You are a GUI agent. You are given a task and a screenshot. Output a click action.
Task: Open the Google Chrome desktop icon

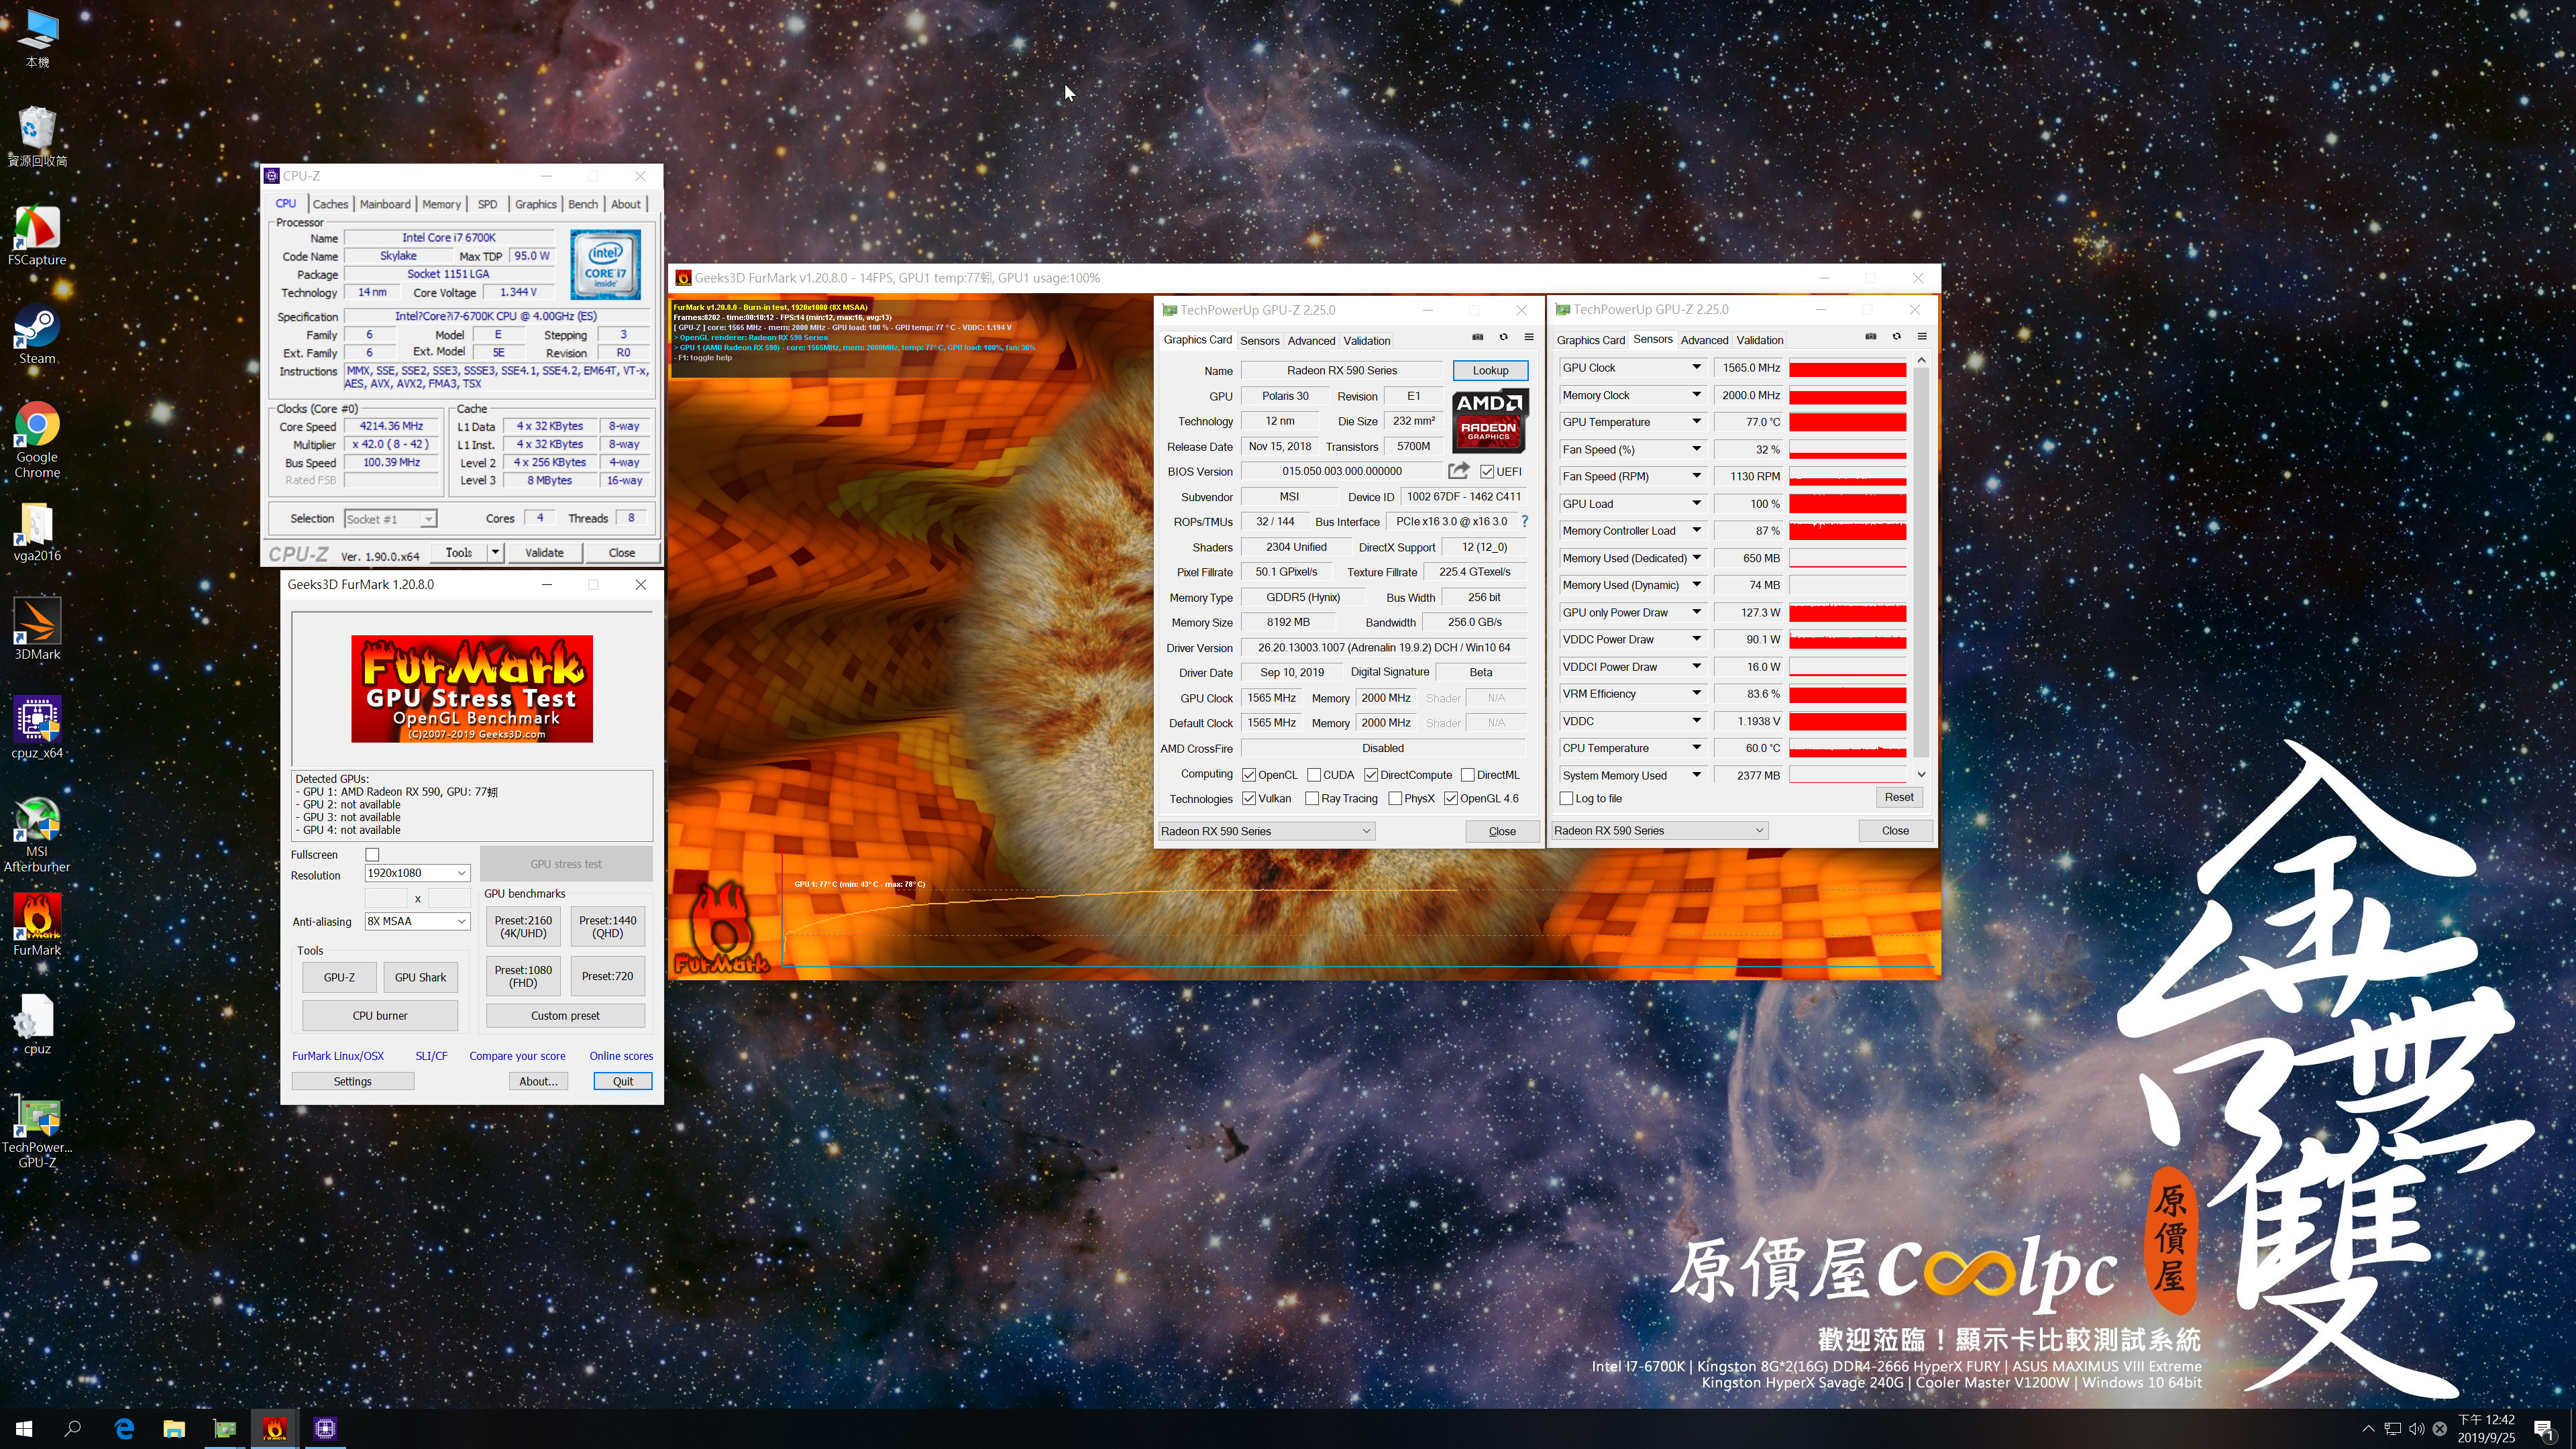(37, 440)
